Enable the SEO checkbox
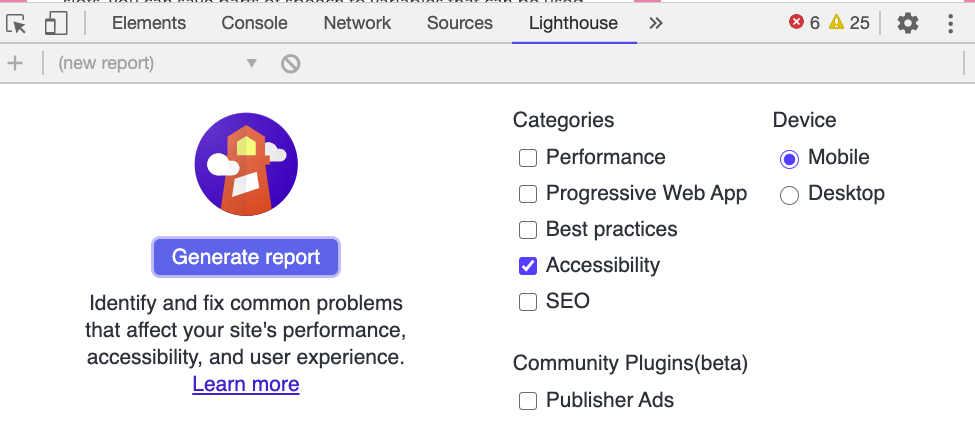The height and width of the screenshot is (429, 975). 528,302
